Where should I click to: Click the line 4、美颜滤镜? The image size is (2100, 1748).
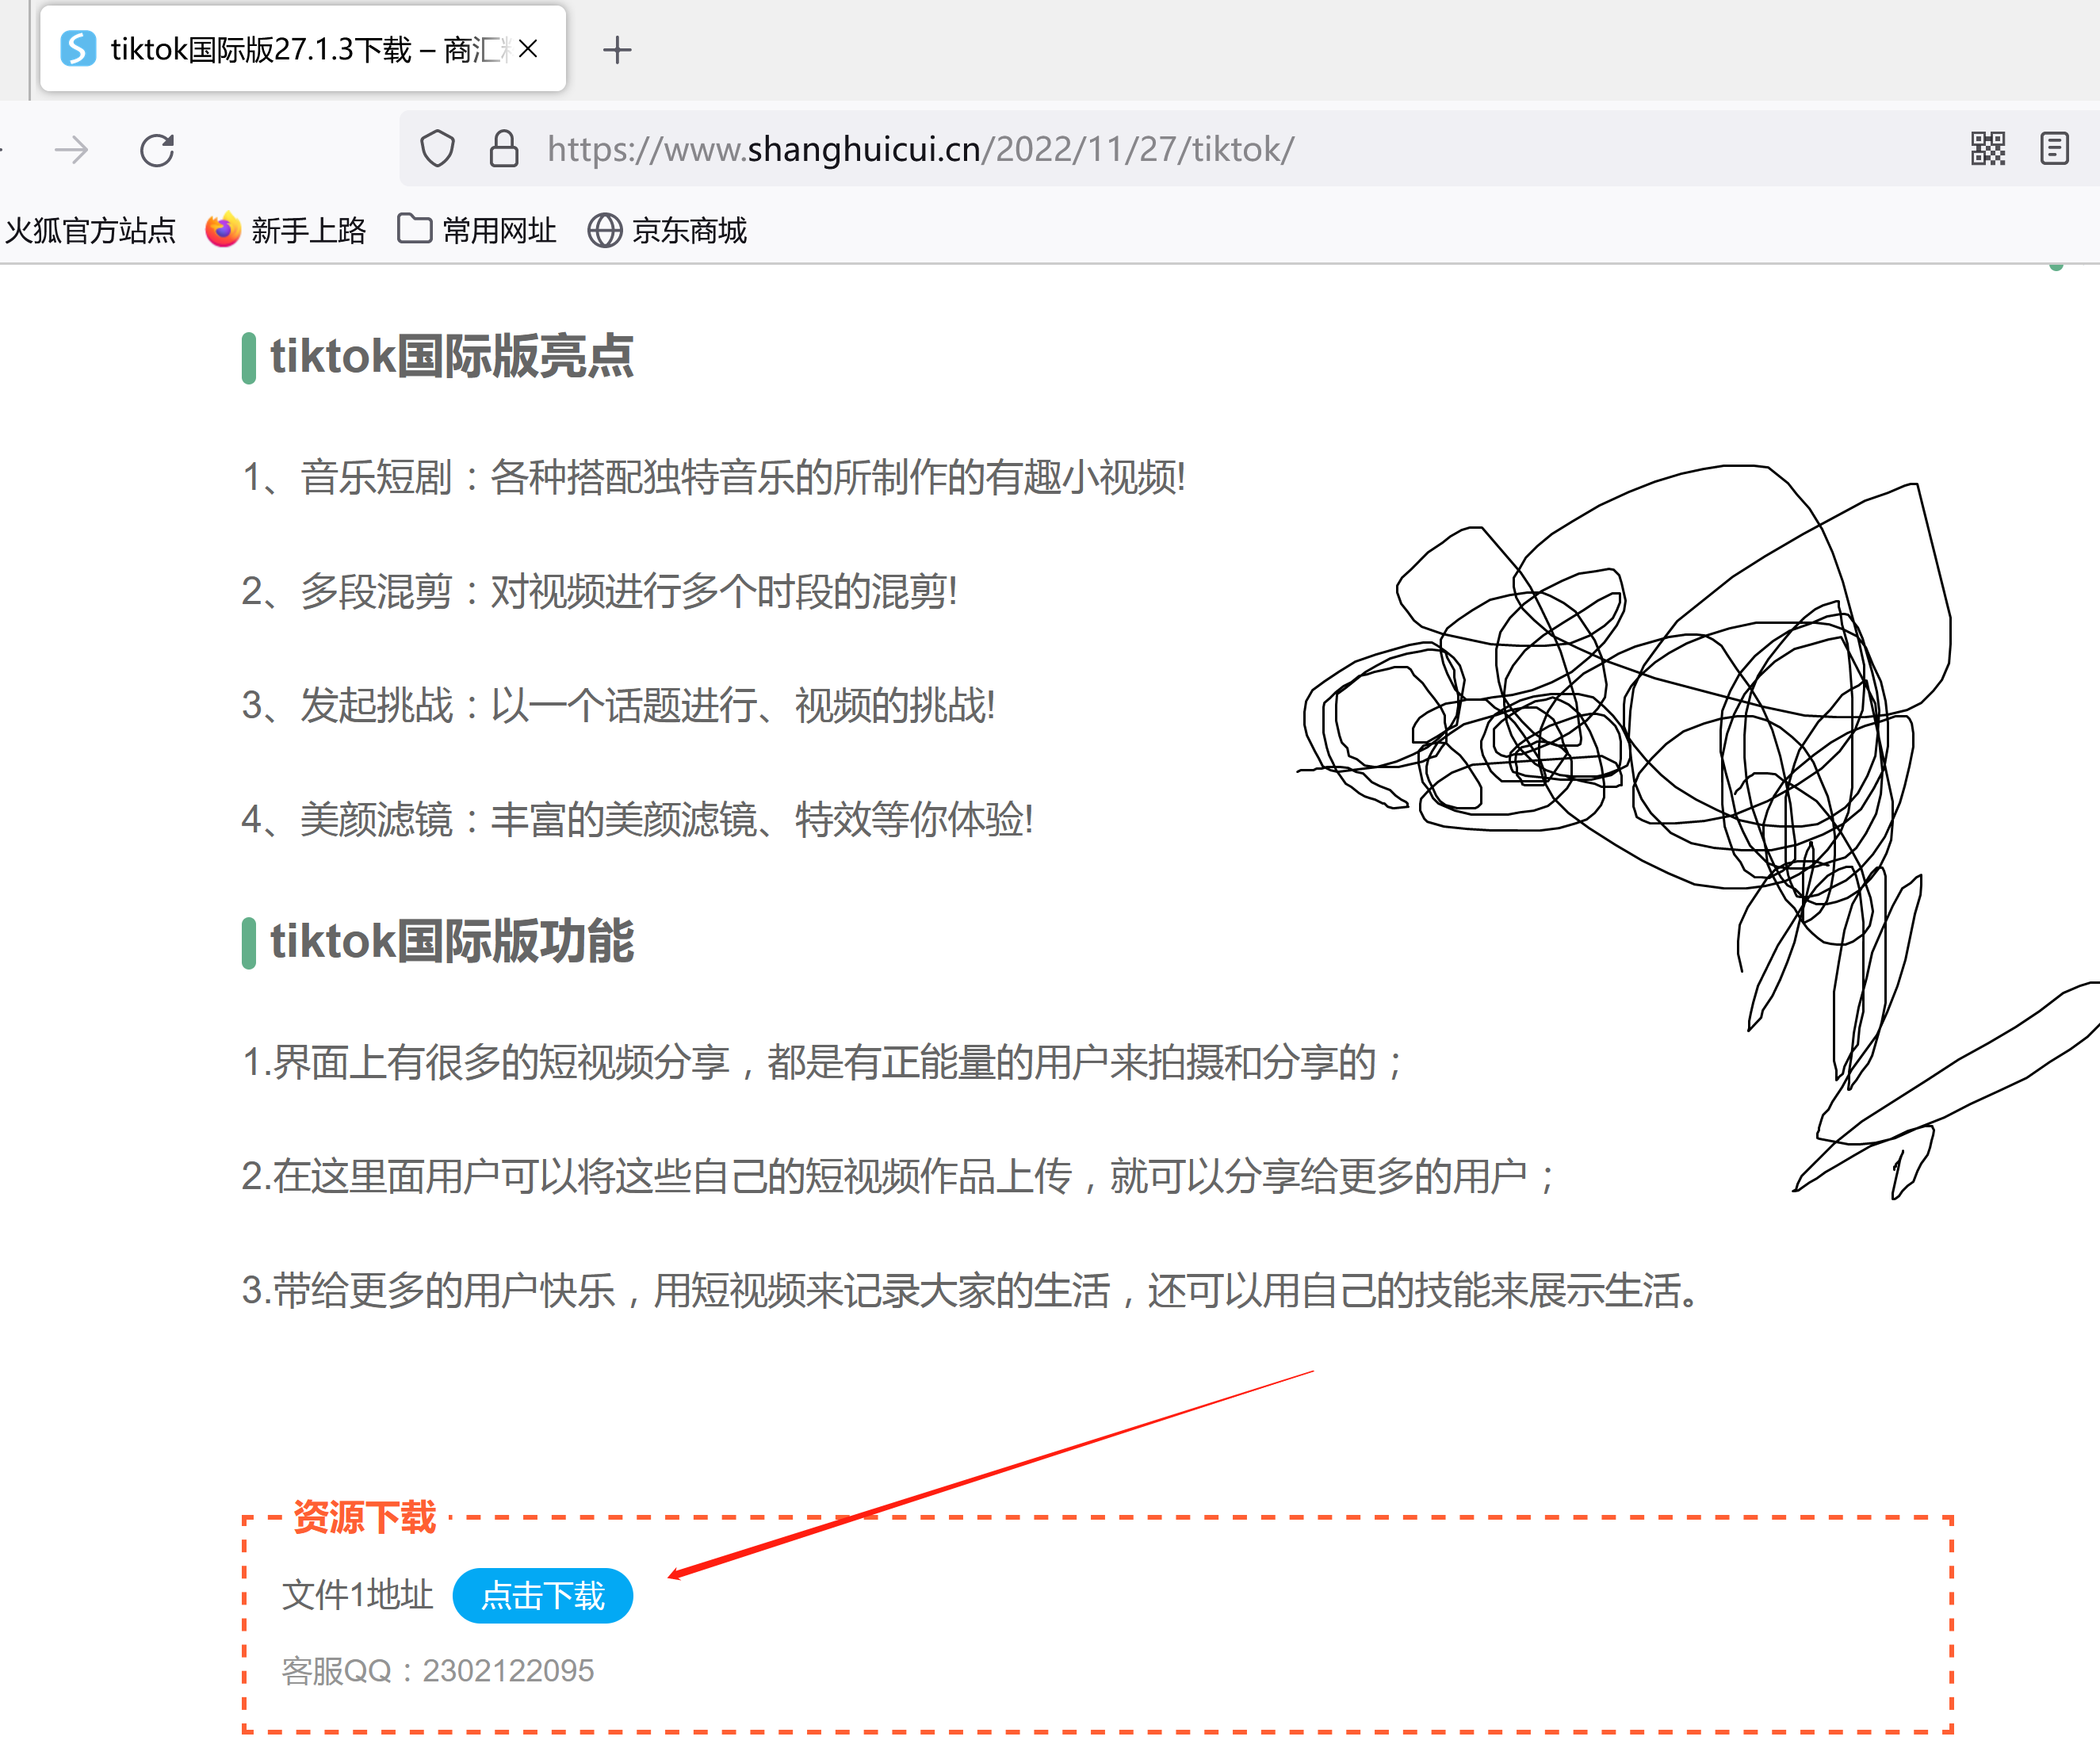[638, 819]
